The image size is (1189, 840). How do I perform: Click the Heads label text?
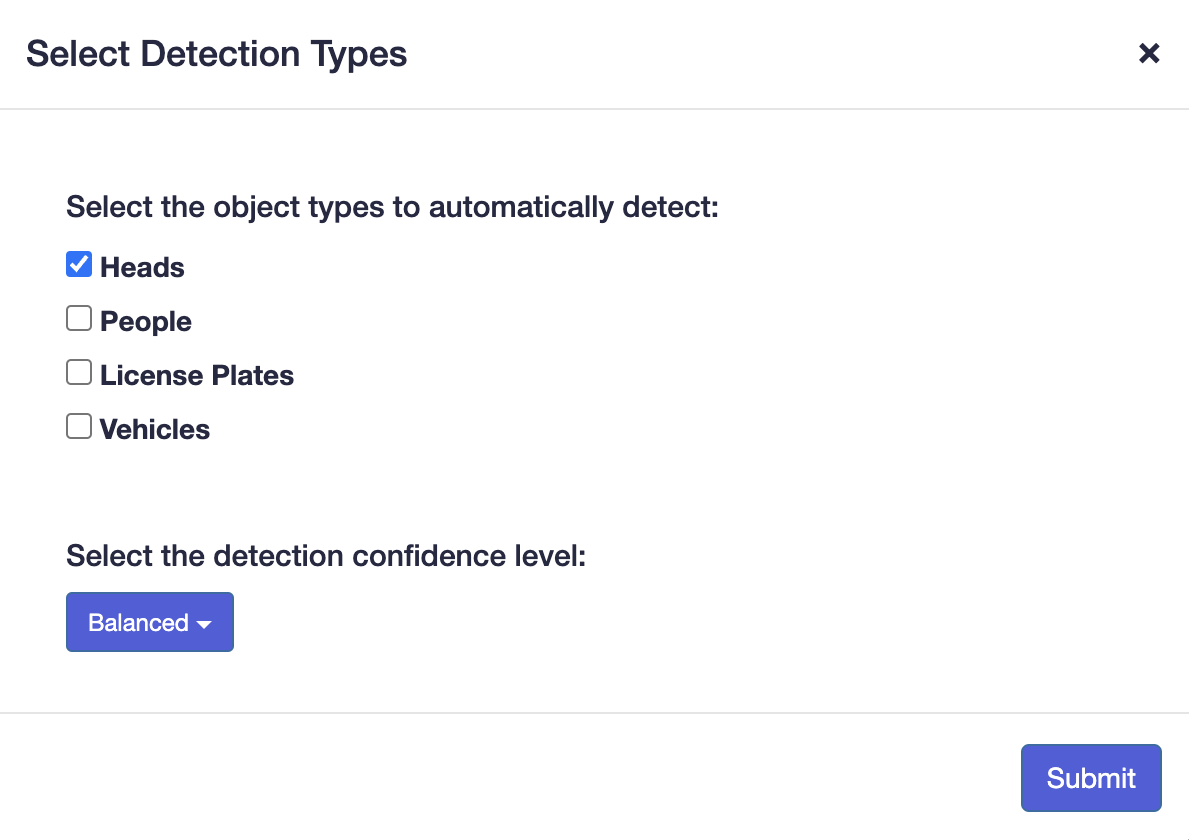point(142,268)
